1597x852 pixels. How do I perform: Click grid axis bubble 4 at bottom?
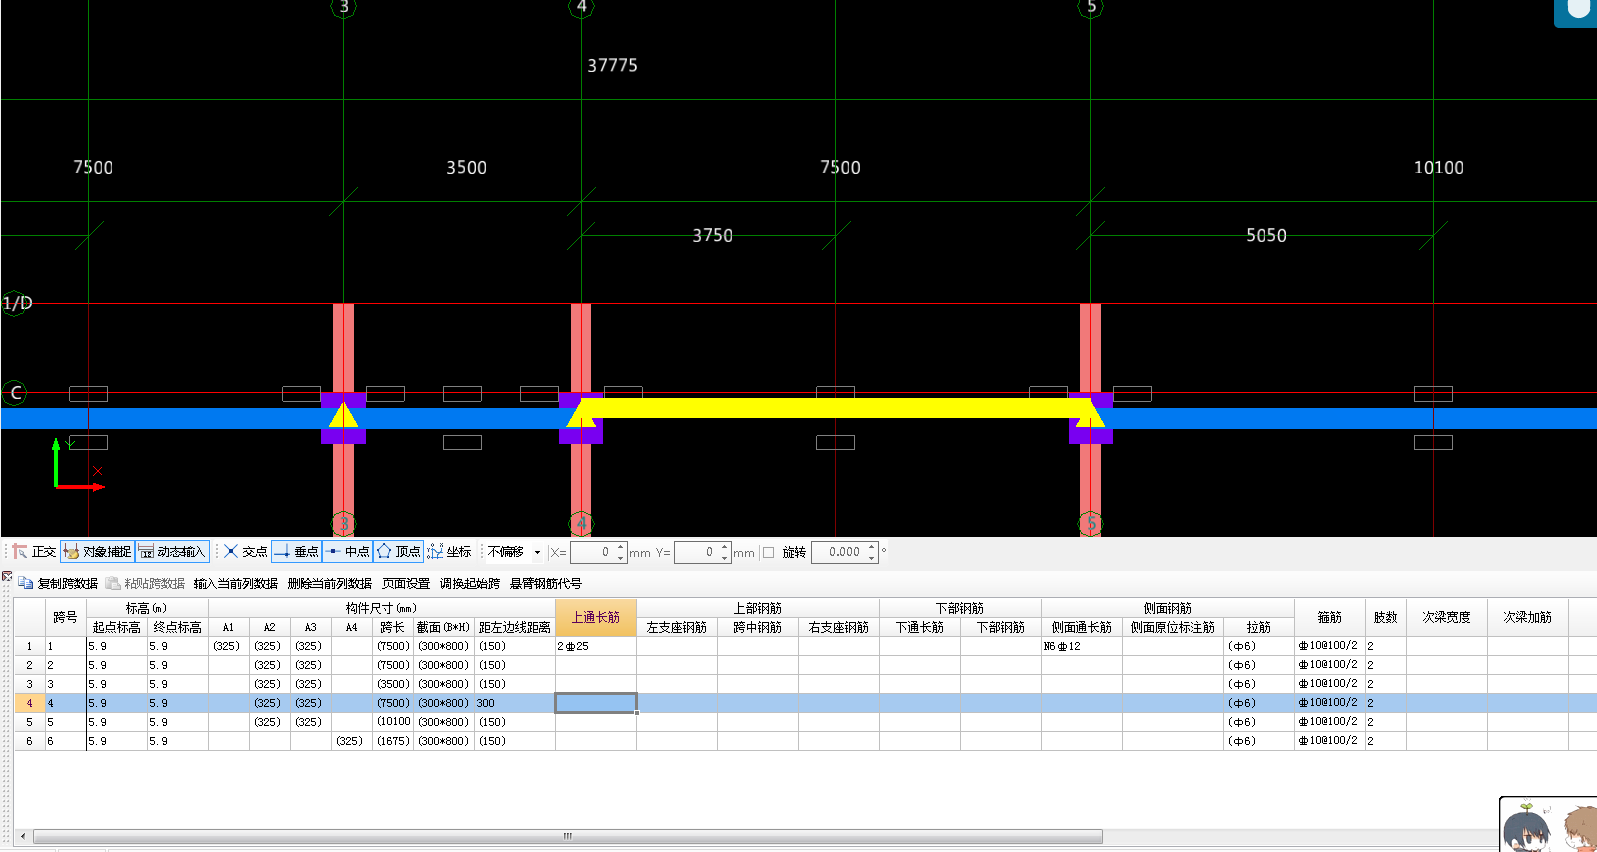[581, 523]
